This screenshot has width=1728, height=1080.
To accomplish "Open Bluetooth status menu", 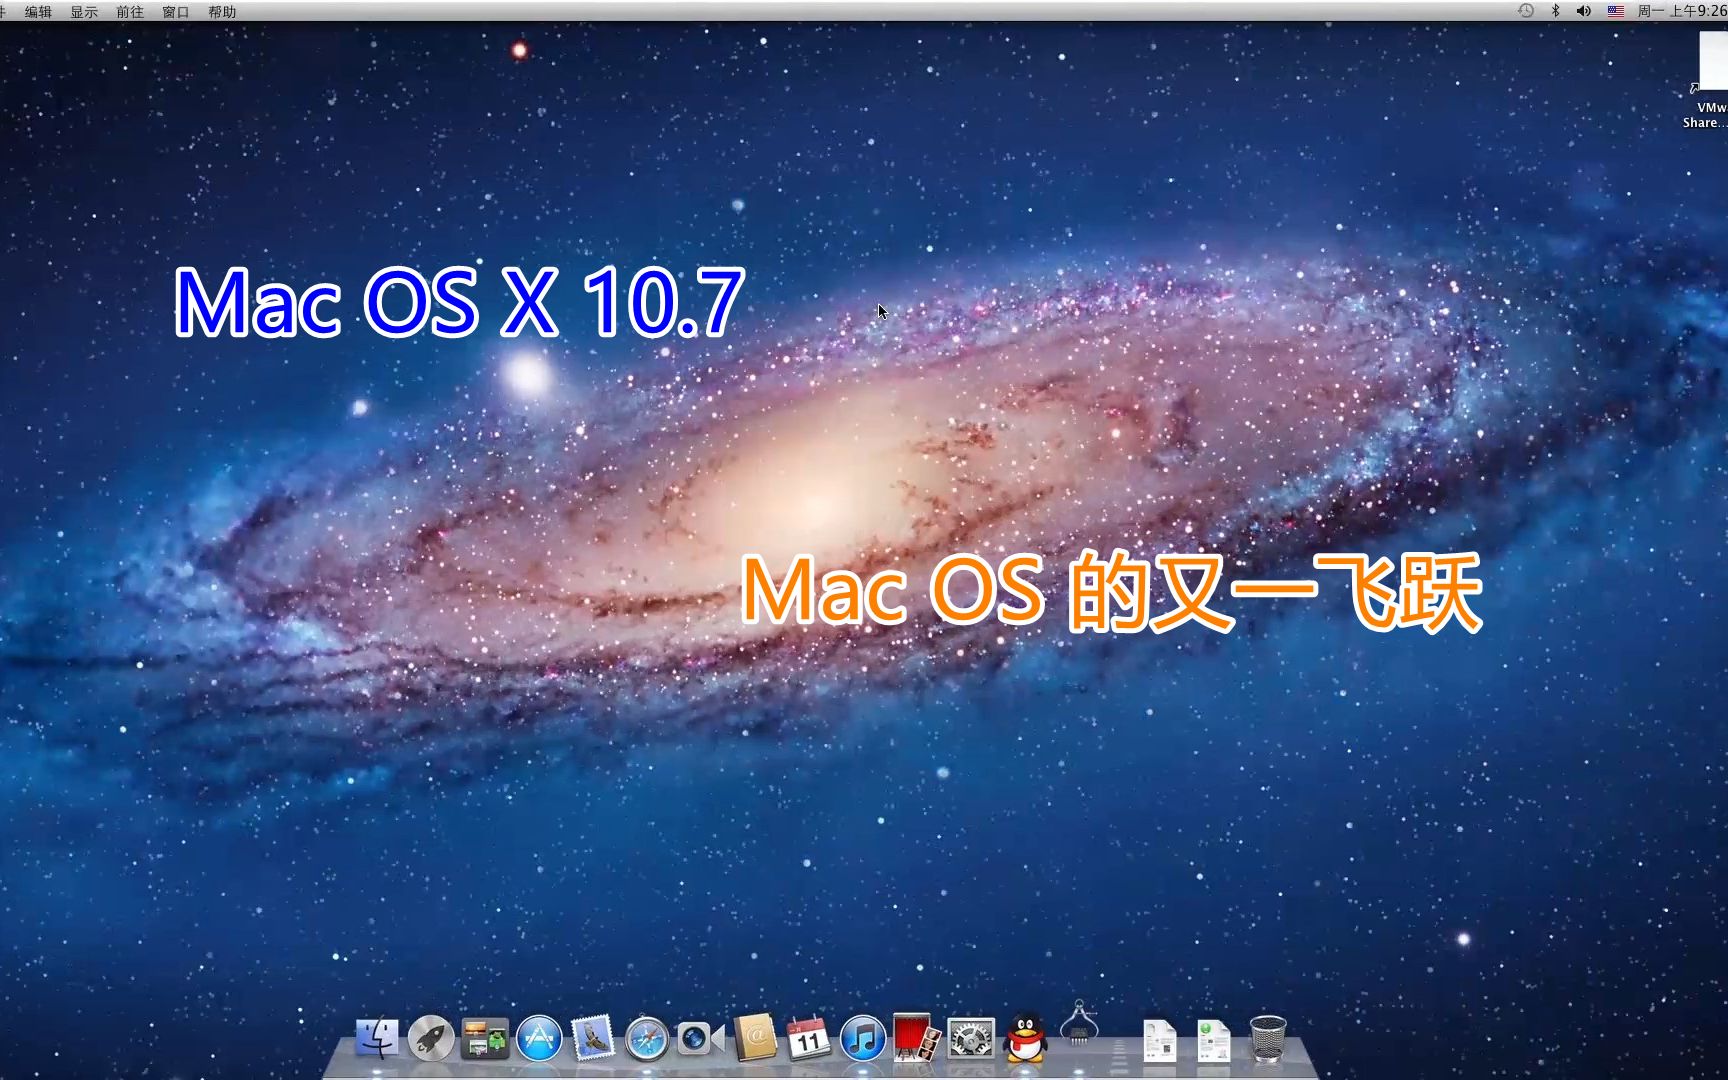I will (1555, 11).
